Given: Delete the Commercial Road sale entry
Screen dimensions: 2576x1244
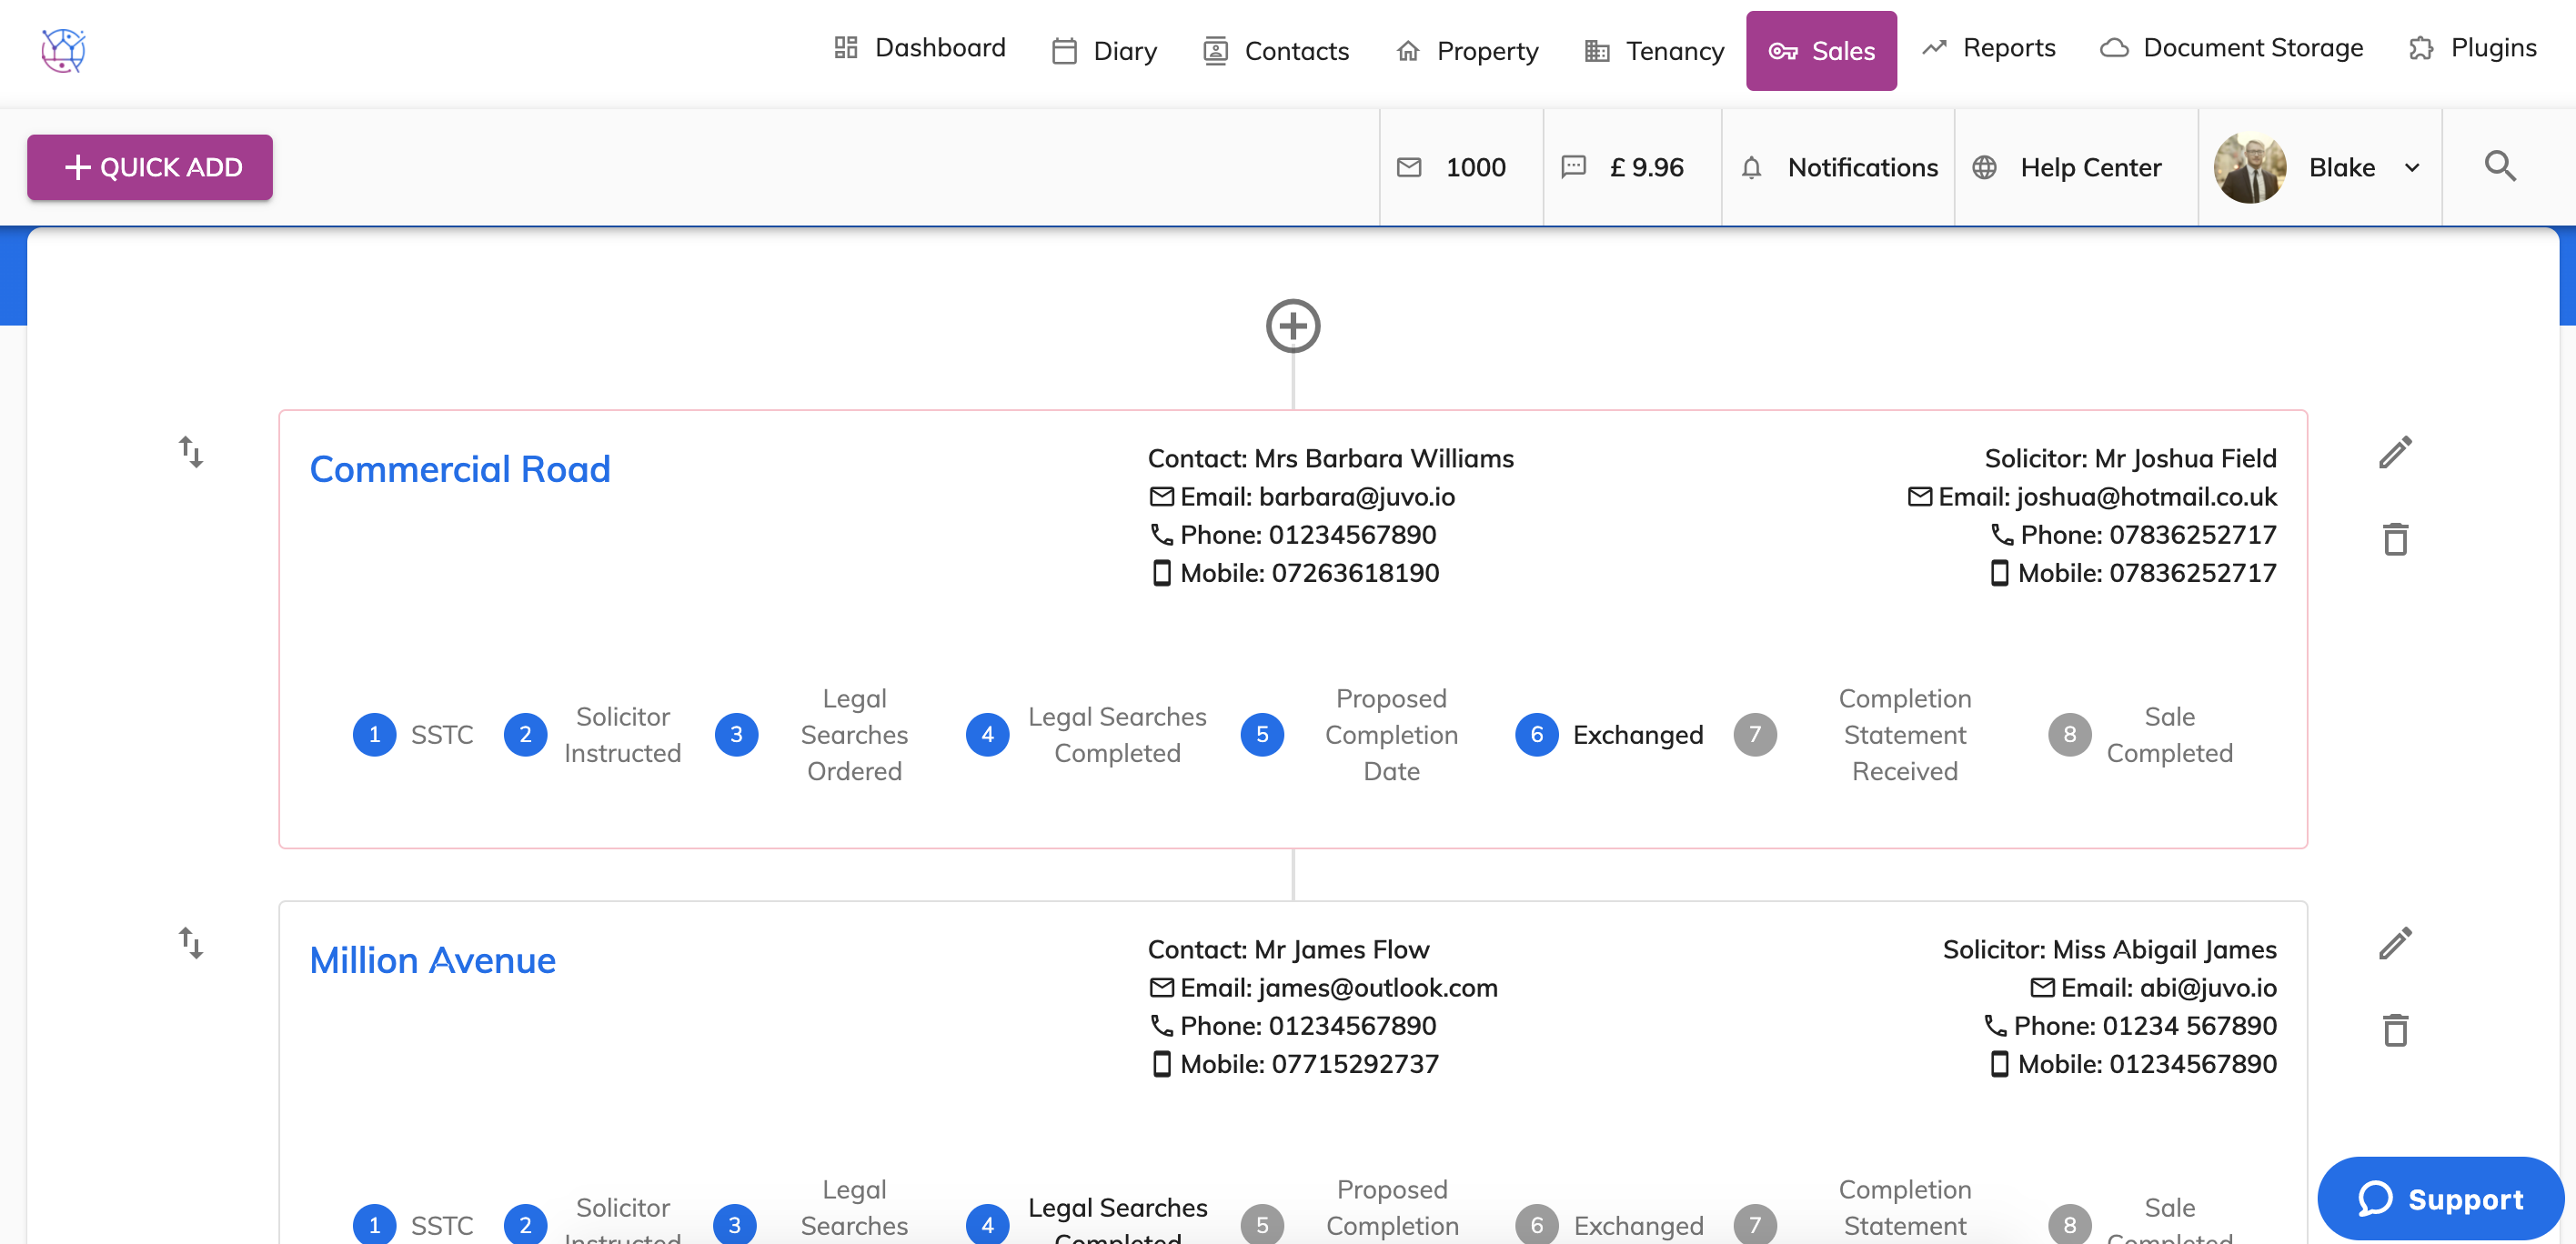Looking at the screenshot, I should pyautogui.click(x=2394, y=539).
